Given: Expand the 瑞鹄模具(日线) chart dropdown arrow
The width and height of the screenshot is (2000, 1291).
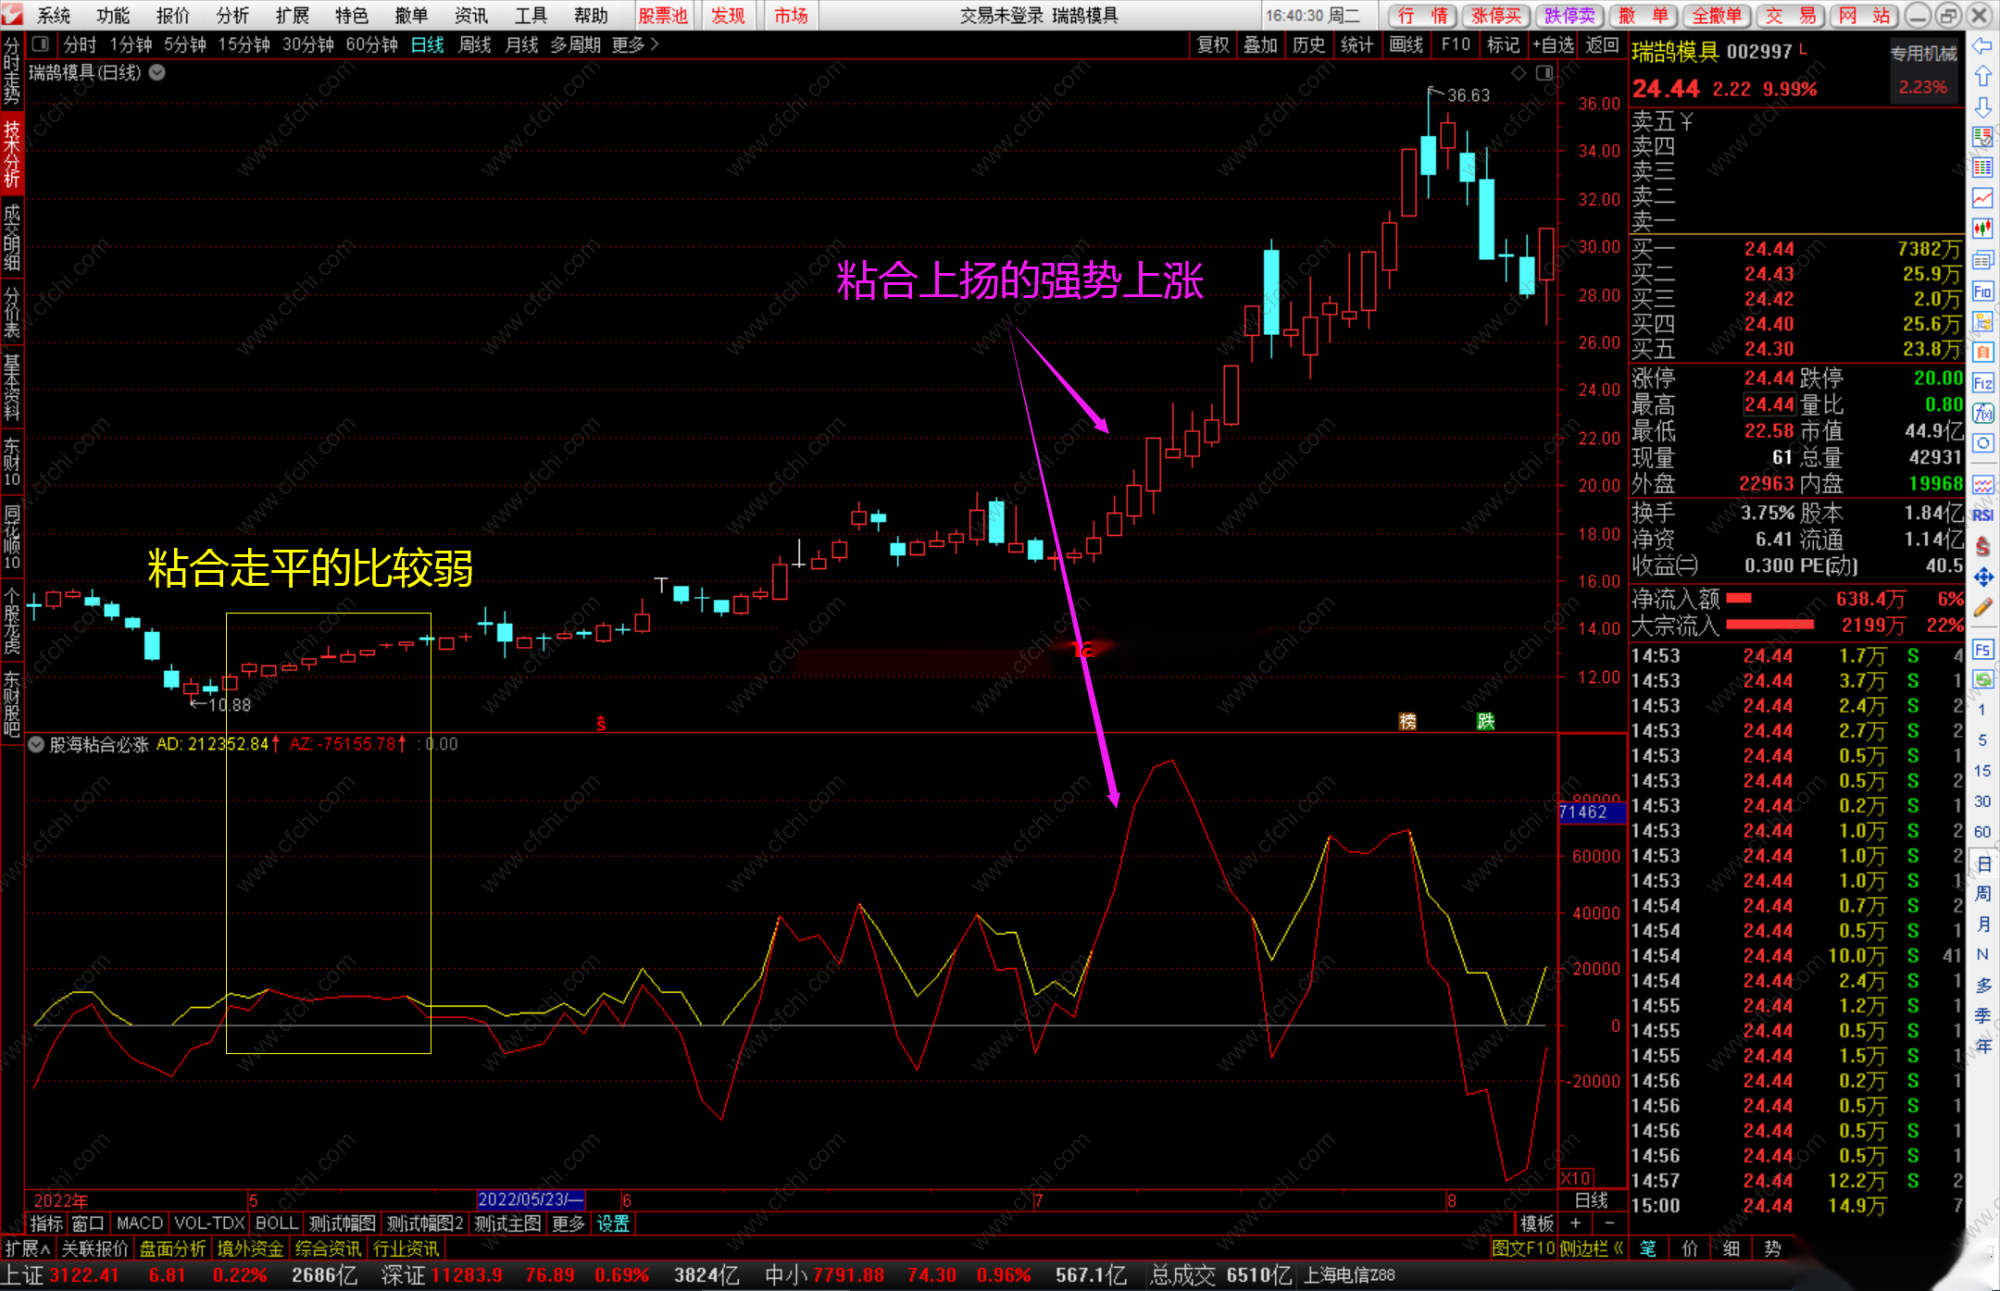Looking at the screenshot, I should tap(157, 72).
